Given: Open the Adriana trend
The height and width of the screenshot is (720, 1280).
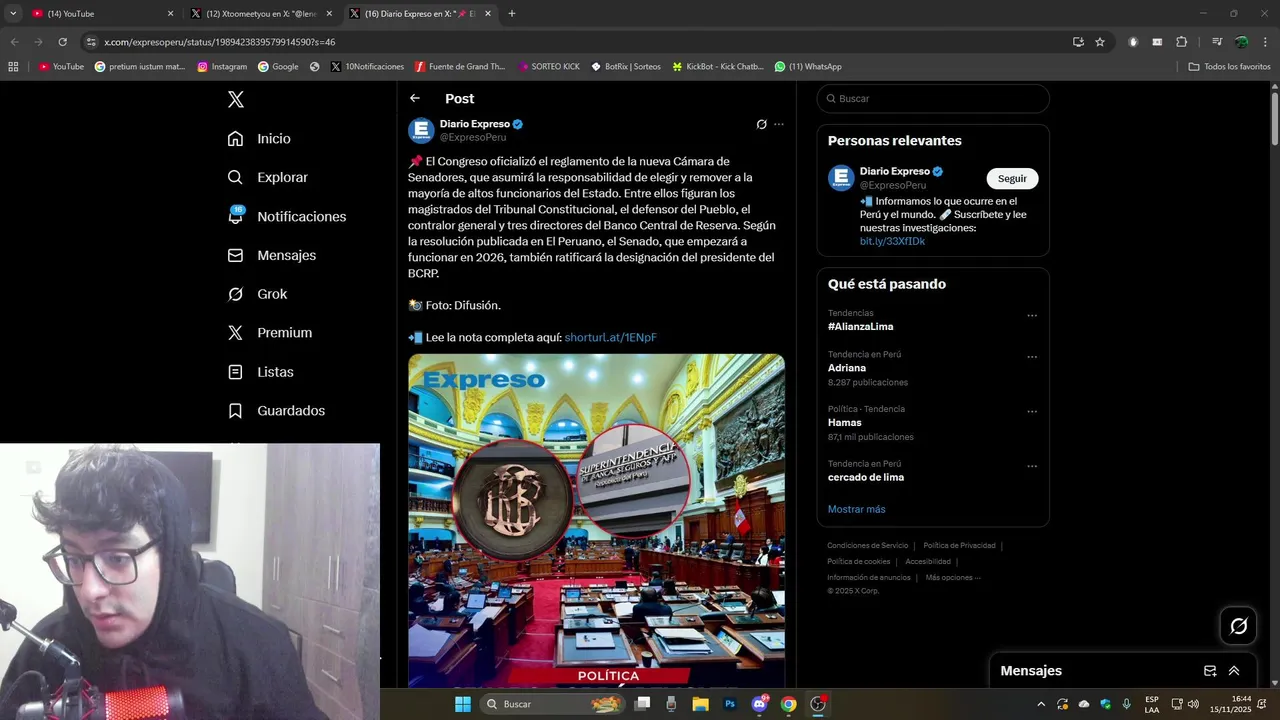Looking at the screenshot, I should [x=847, y=368].
